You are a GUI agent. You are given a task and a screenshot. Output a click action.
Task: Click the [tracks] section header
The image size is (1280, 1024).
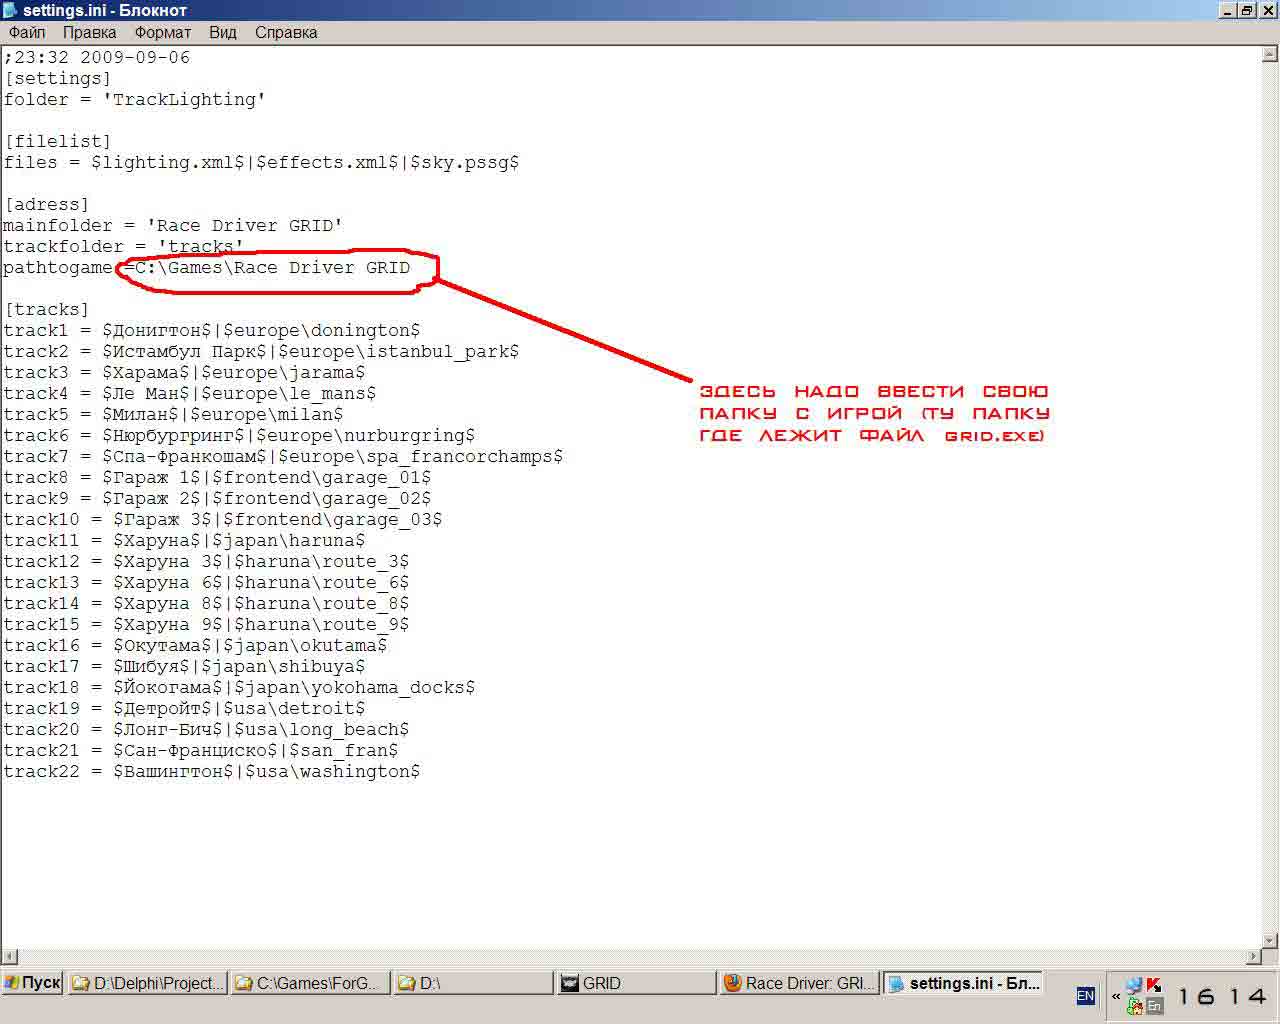(47, 309)
